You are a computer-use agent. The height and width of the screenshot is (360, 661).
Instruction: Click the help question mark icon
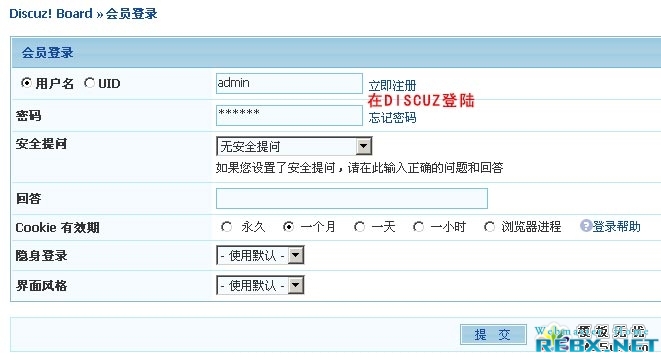pyautogui.click(x=586, y=226)
